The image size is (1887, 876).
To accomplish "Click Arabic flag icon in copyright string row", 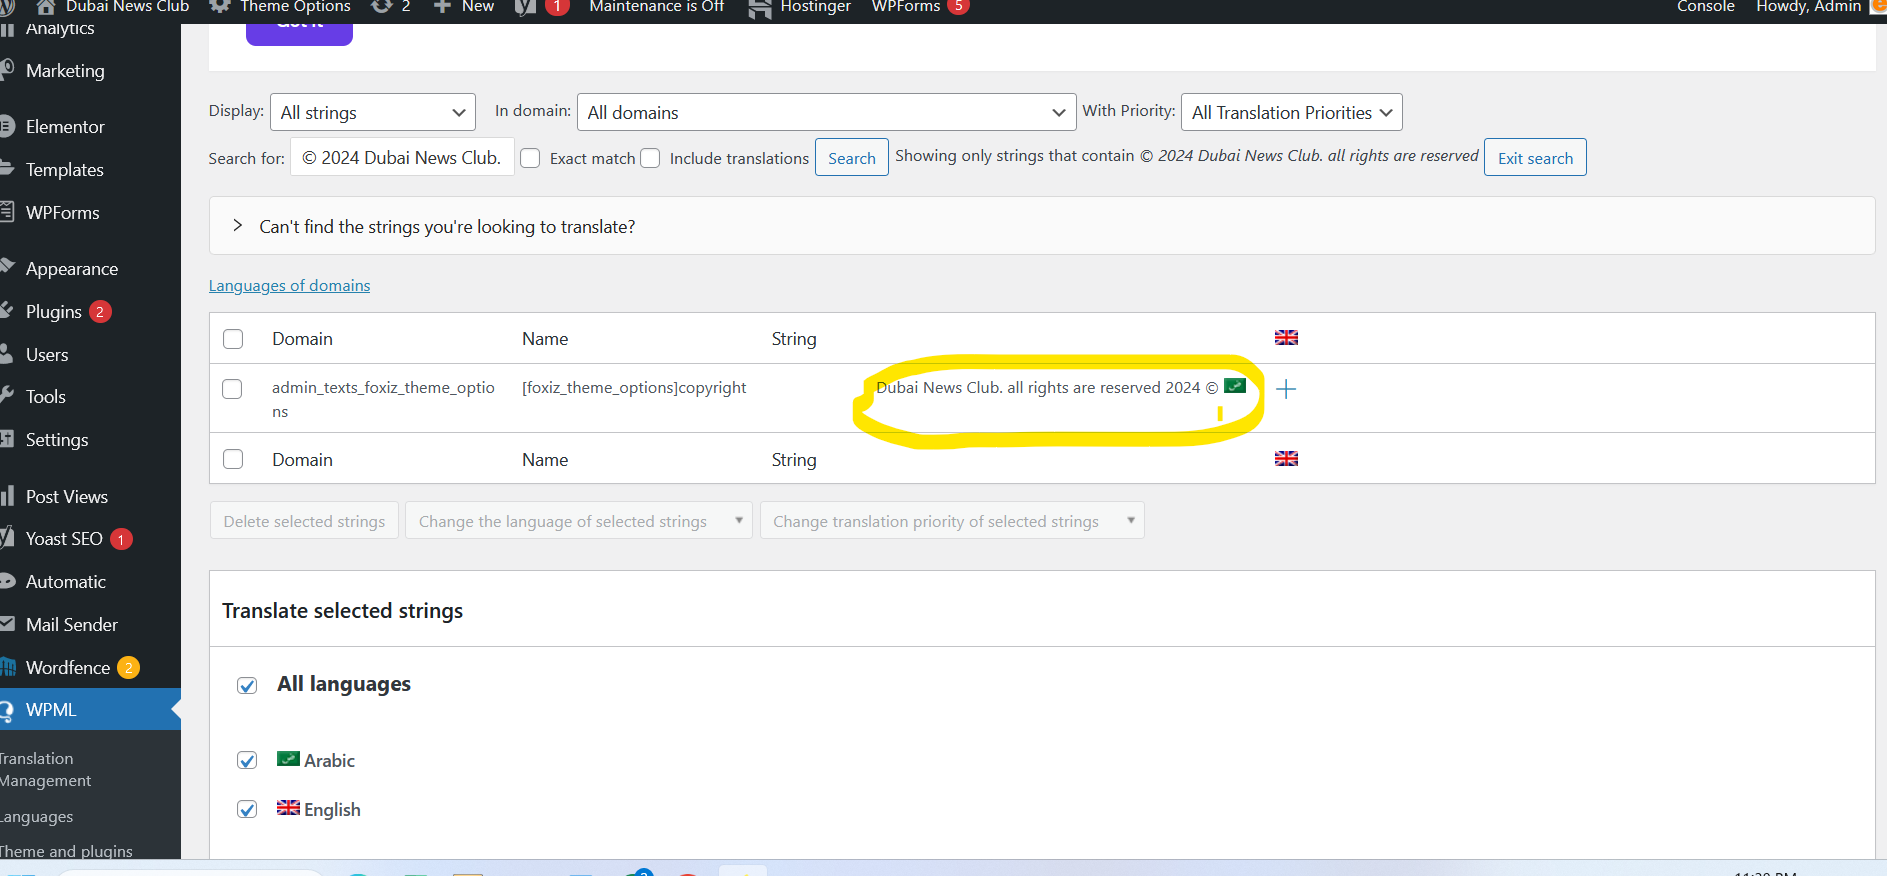I will coord(1235,386).
